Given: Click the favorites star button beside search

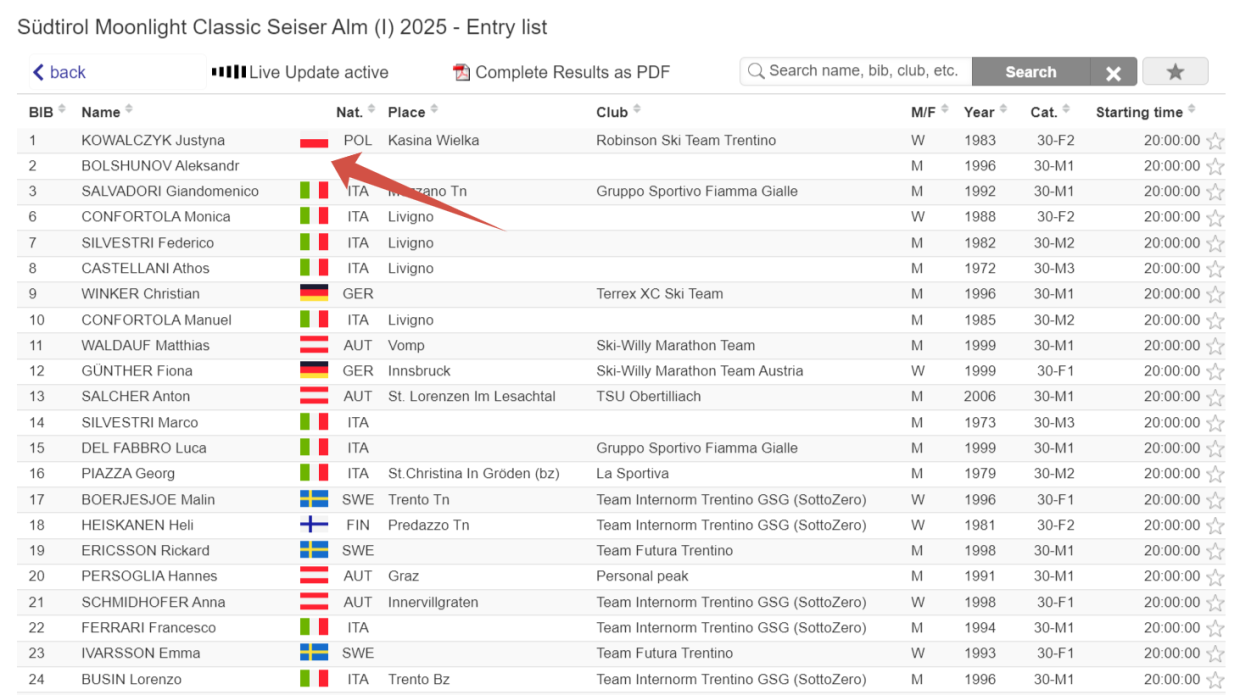Looking at the screenshot, I should [x=1175, y=72].
